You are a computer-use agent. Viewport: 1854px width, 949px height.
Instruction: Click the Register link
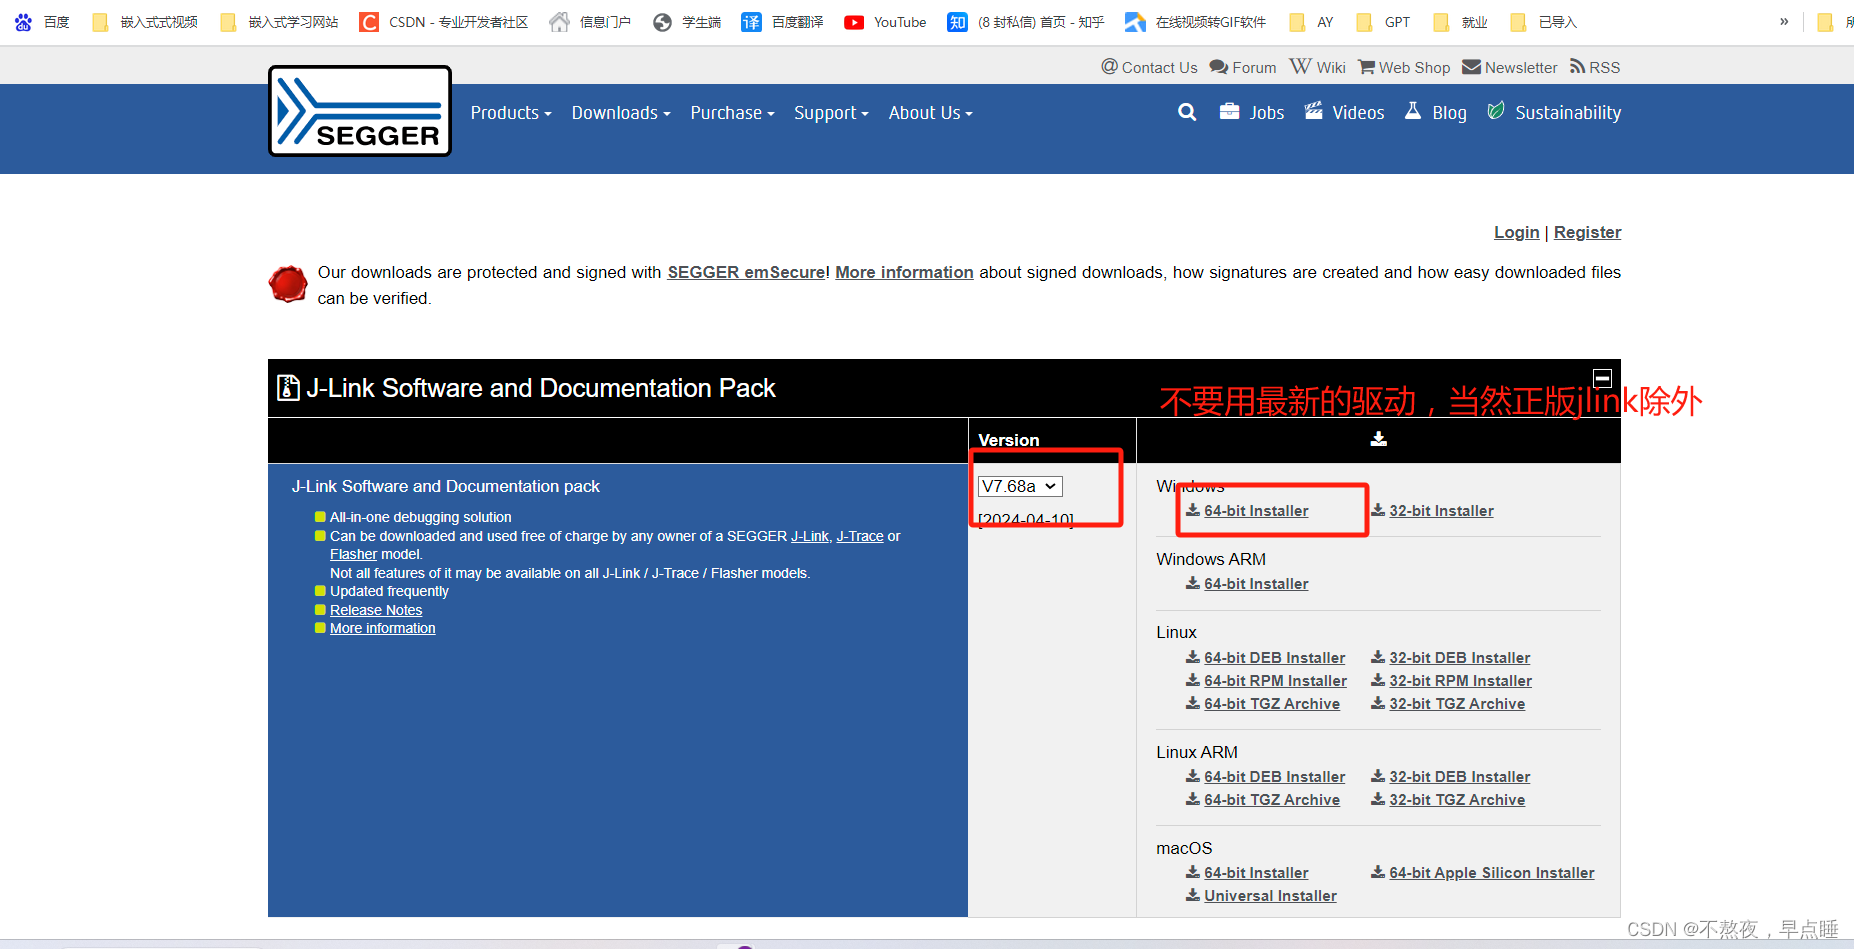point(1587,232)
